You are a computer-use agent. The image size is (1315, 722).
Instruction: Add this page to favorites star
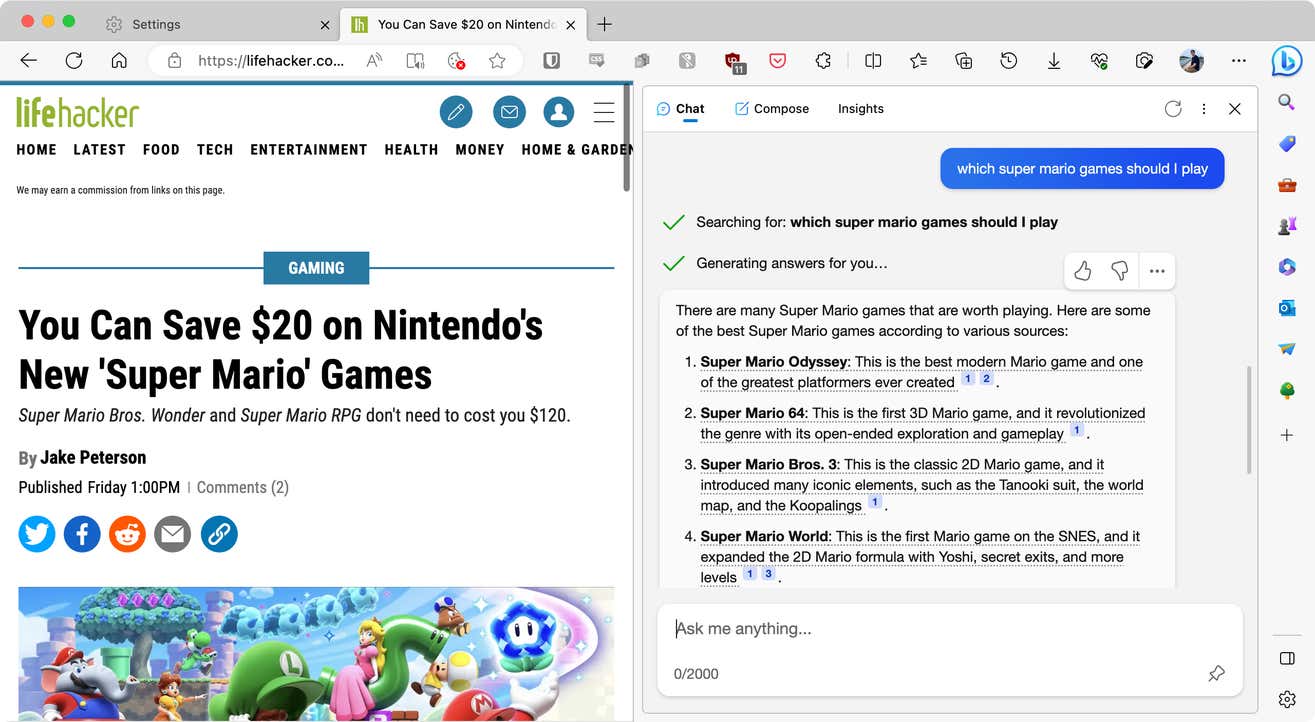click(497, 61)
